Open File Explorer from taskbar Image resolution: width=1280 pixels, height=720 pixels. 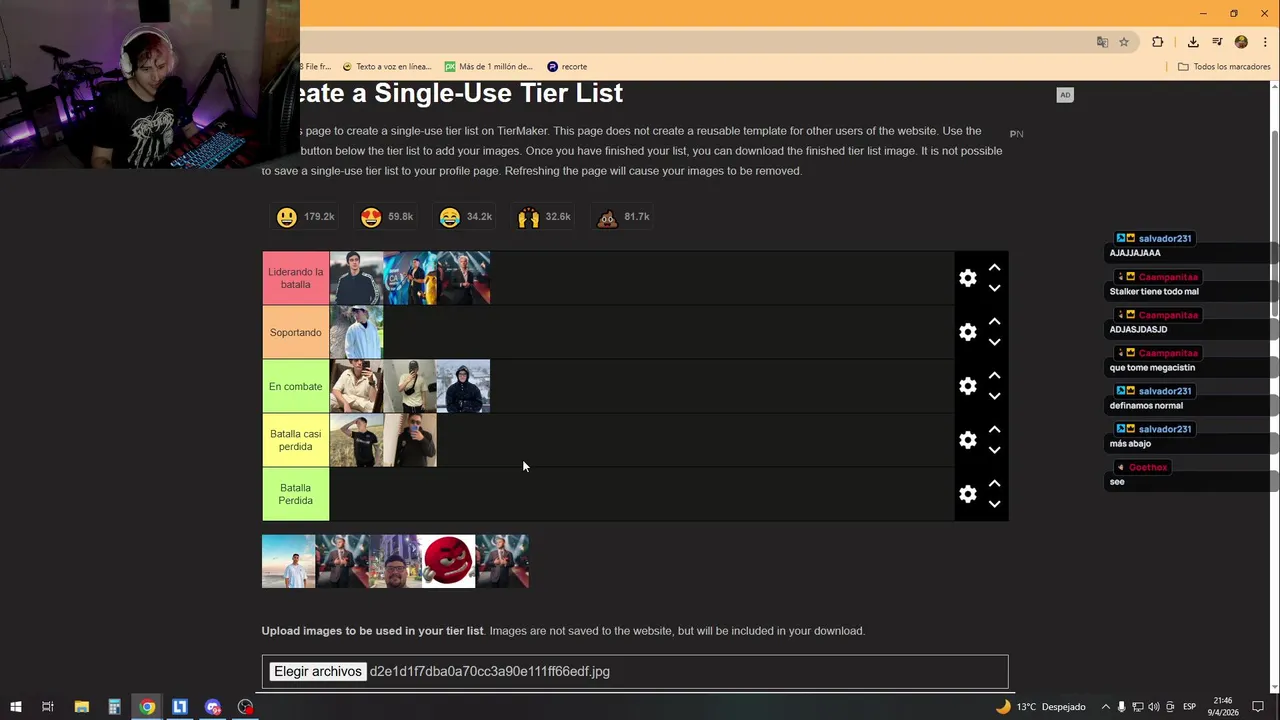[x=82, y=707]
